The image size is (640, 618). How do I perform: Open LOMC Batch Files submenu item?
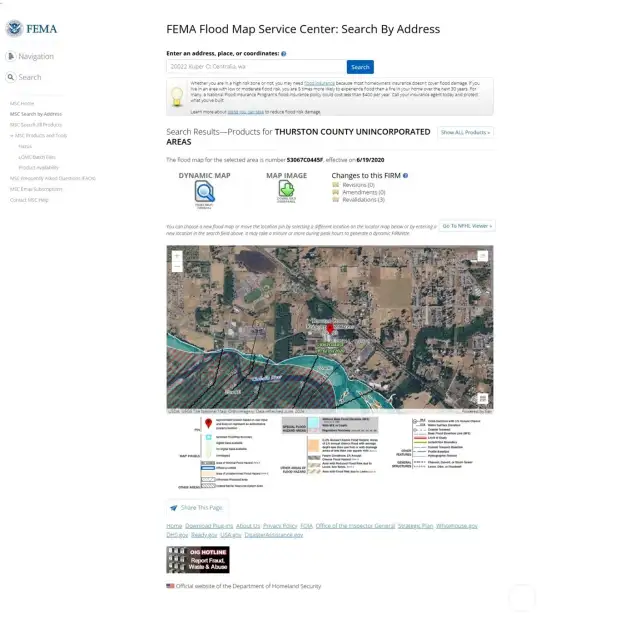click(37, 157)
